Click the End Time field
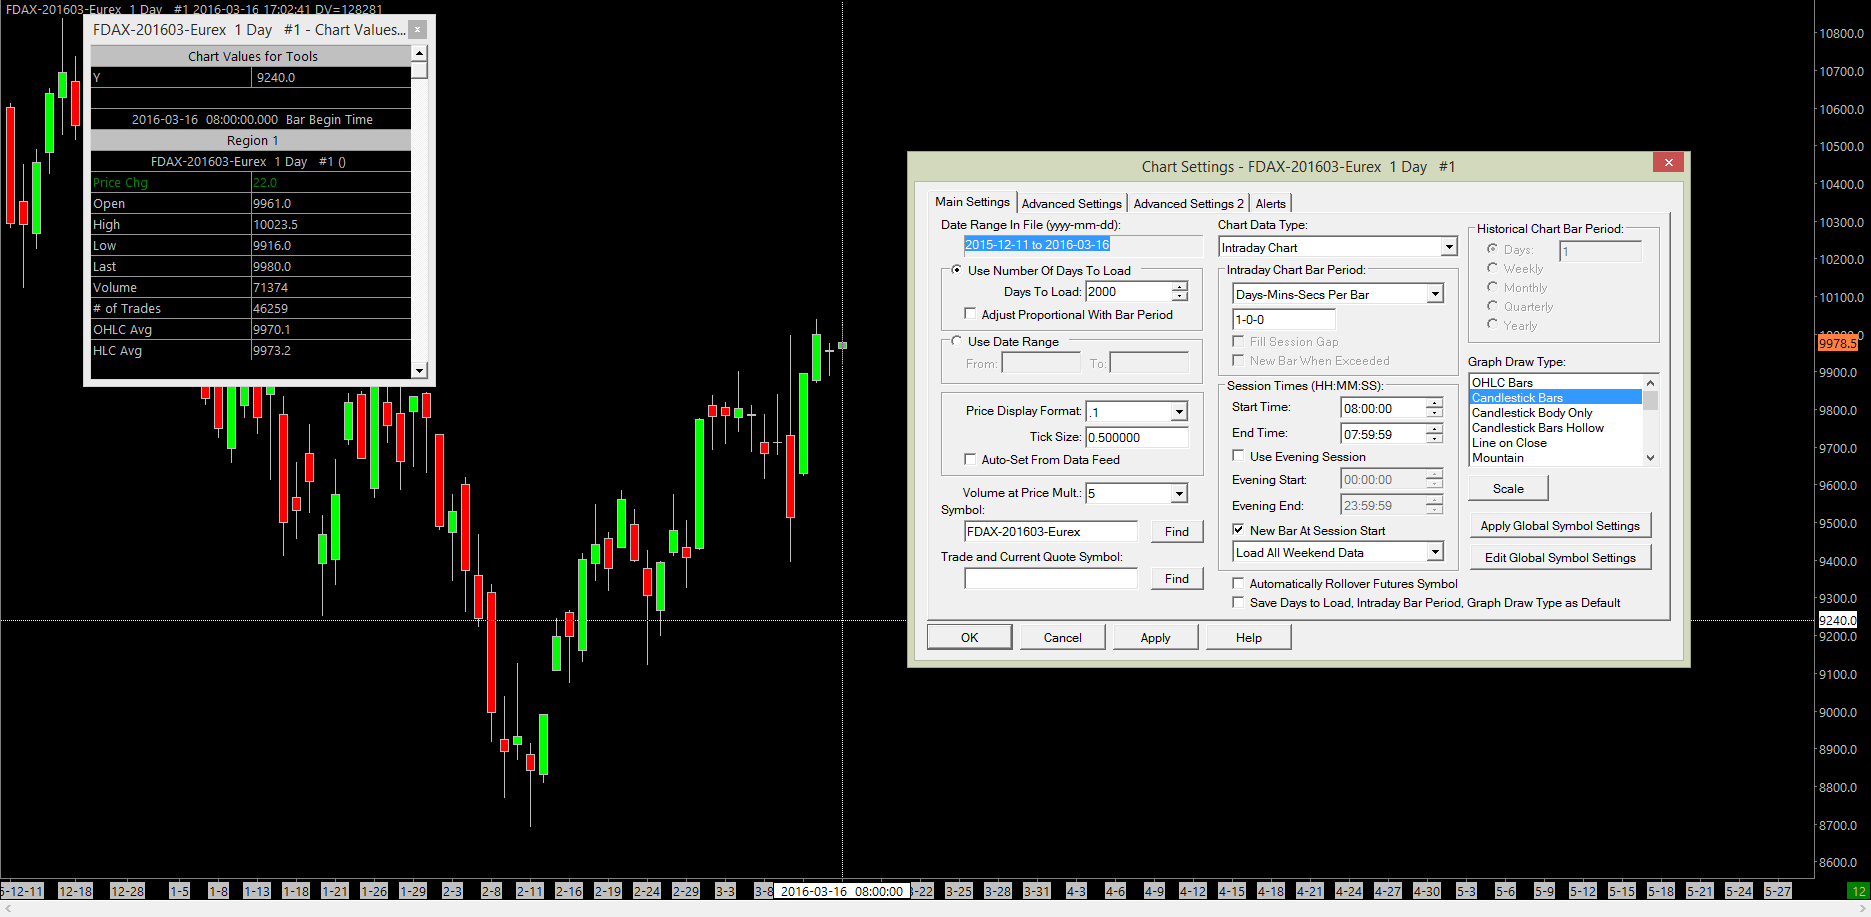The image size is (1871, 917). pos(1382,434)
